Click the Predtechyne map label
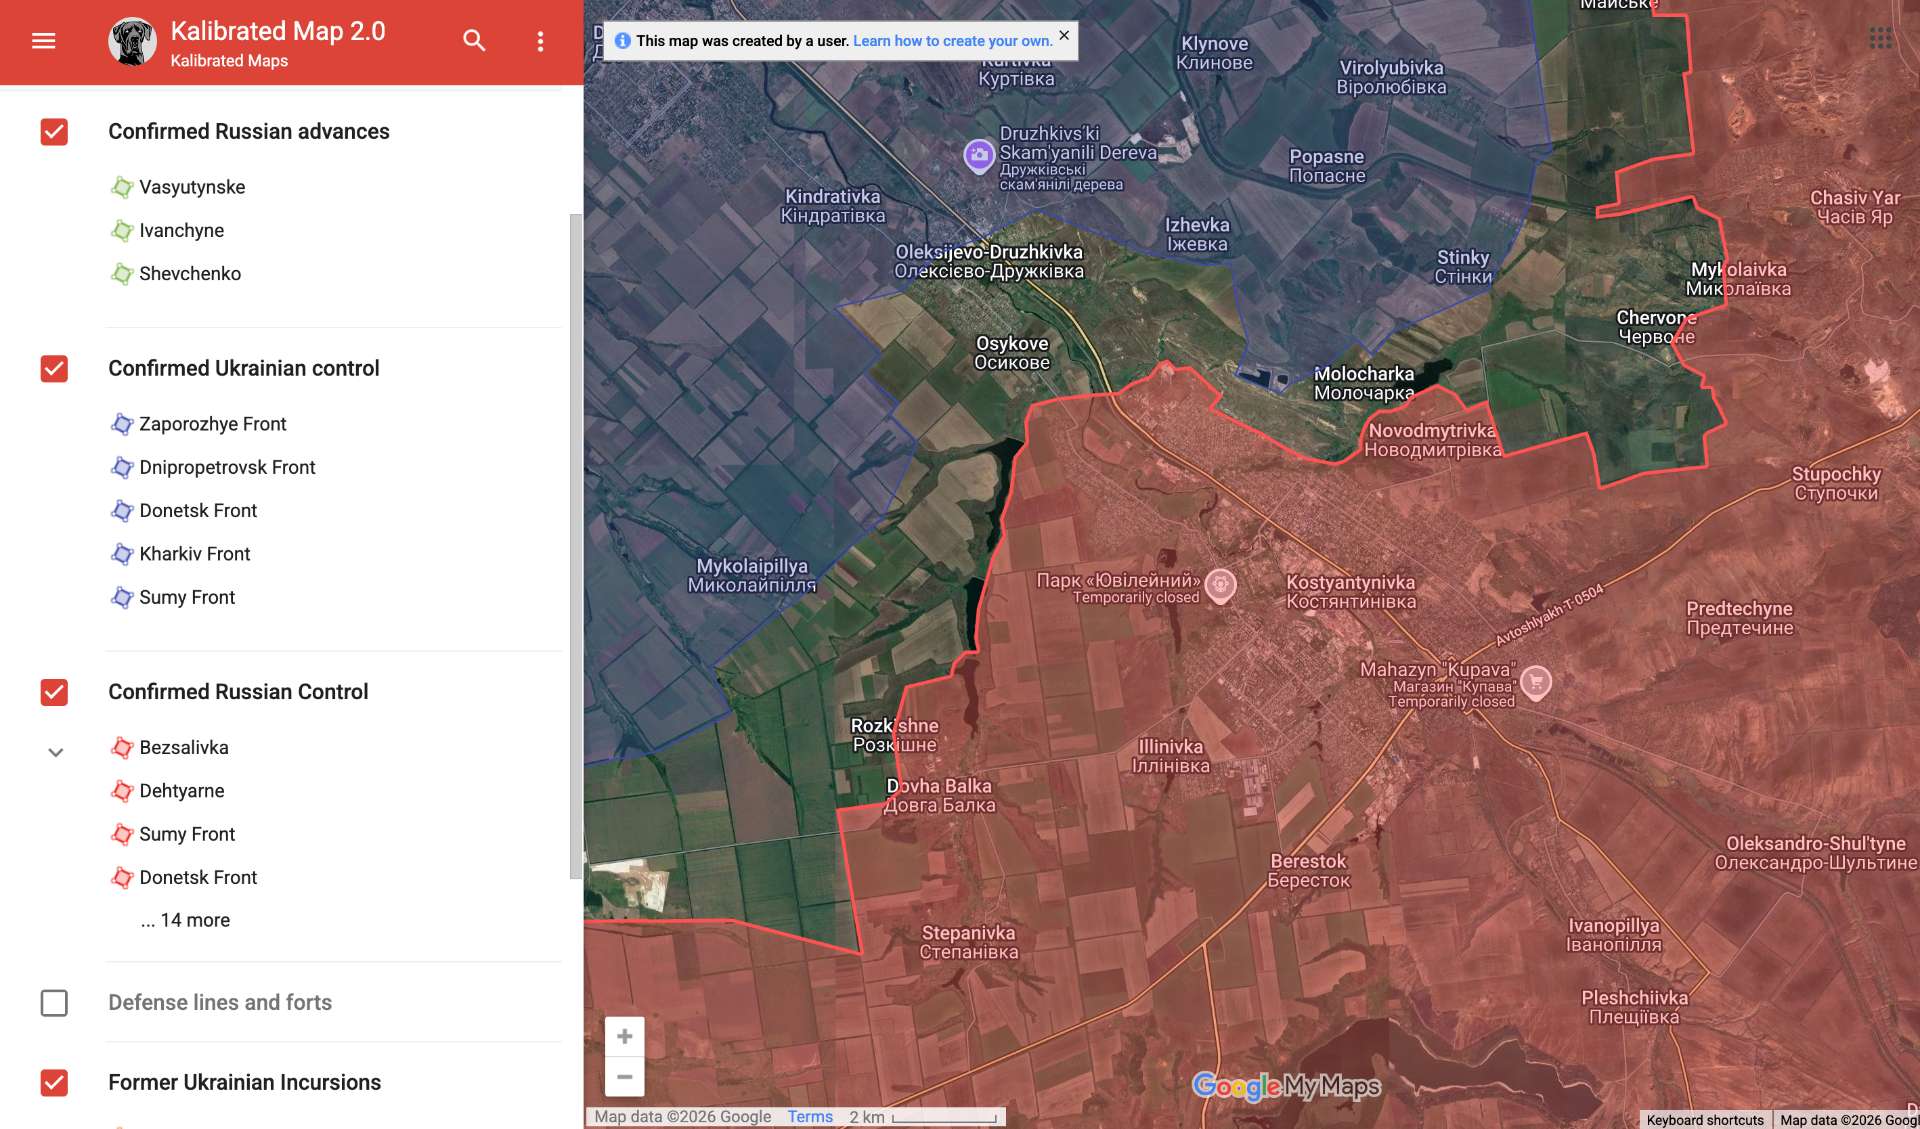 pyautogui.click(x=1740, y=618)
